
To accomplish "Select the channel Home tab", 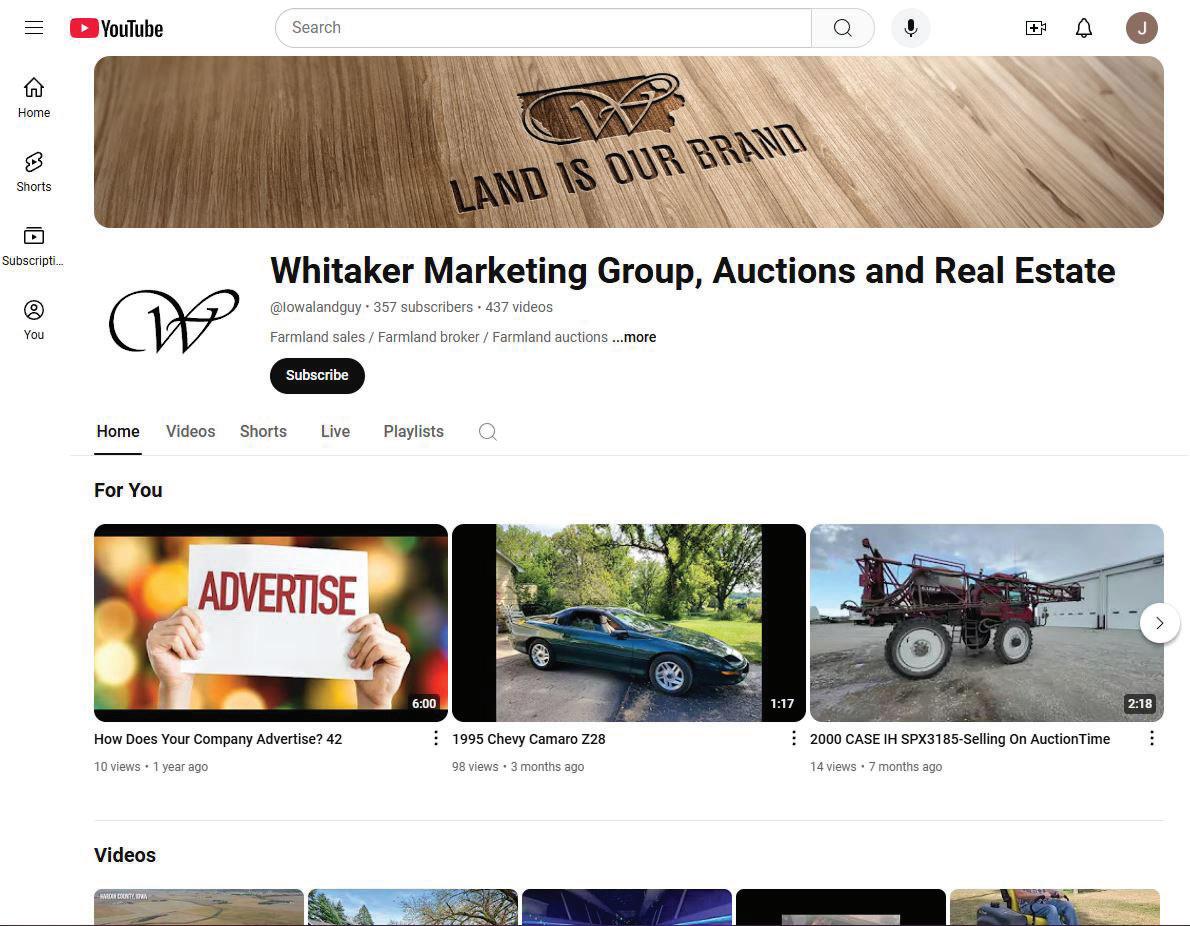I will pos(118,432).
